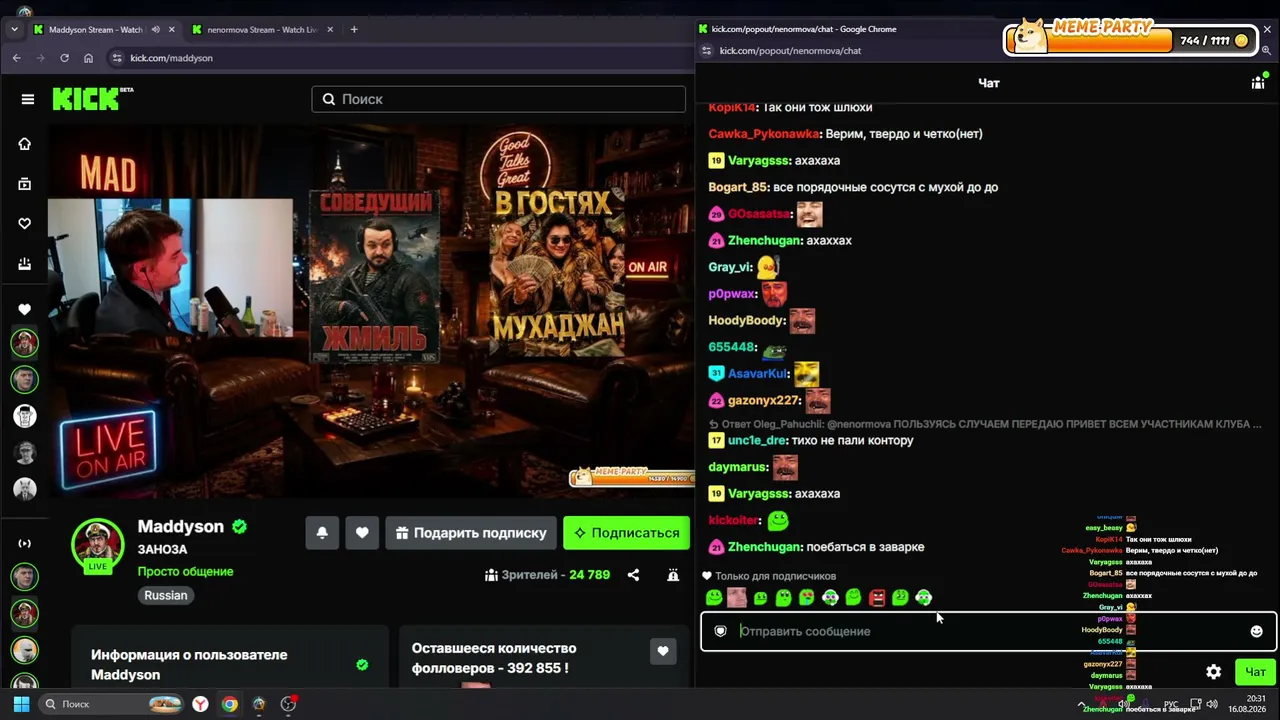Focus the Kick search field "Поиск"

(498, 99)
